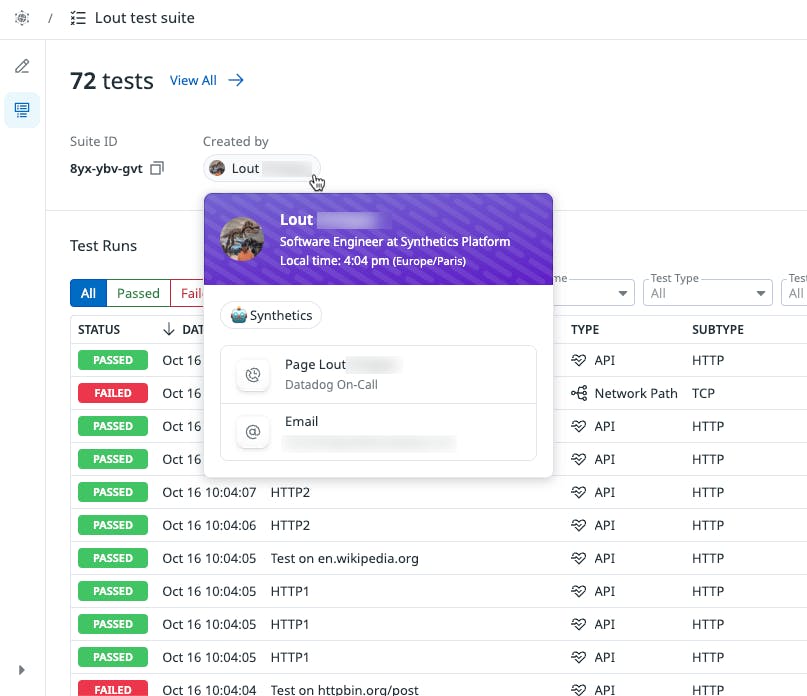Click the test suite checklist icon beside title
807x696 pixels.
tap(78, 17)
